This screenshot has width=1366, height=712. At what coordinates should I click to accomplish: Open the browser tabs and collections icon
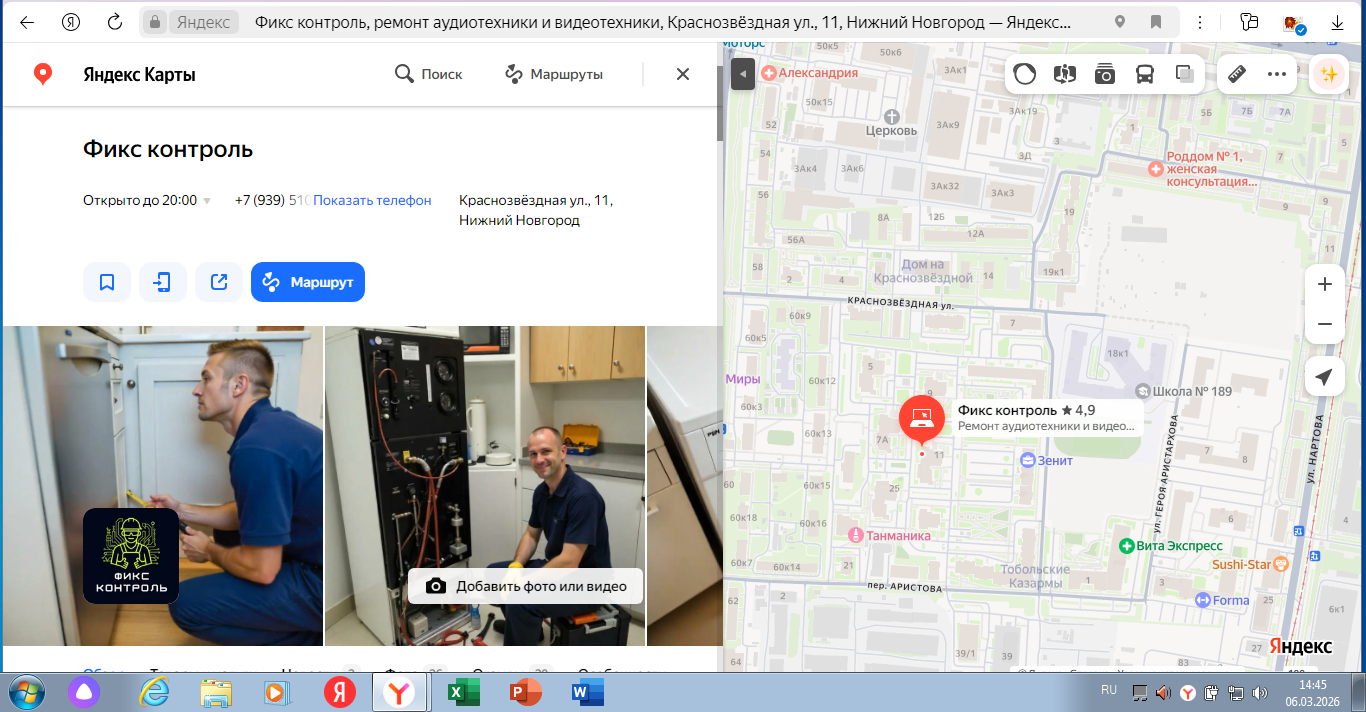1248,21
